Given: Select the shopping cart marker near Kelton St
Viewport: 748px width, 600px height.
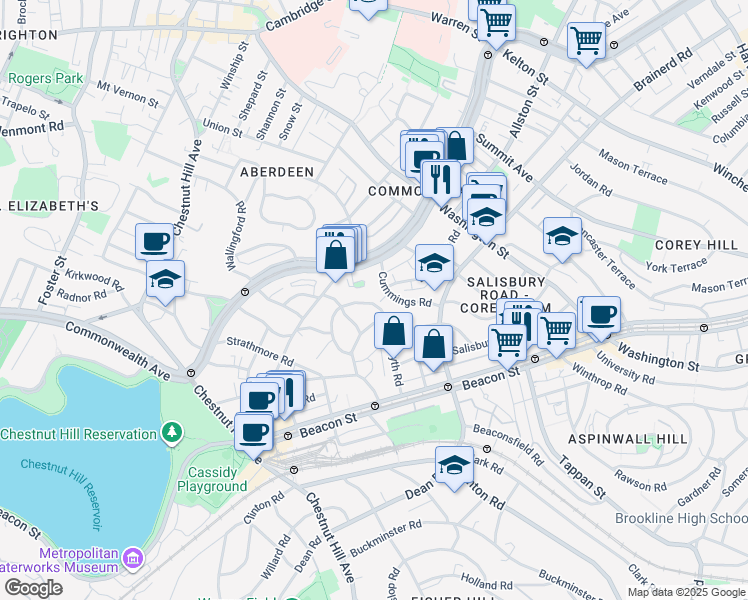Looking at the screenshot, I should 496,21.
